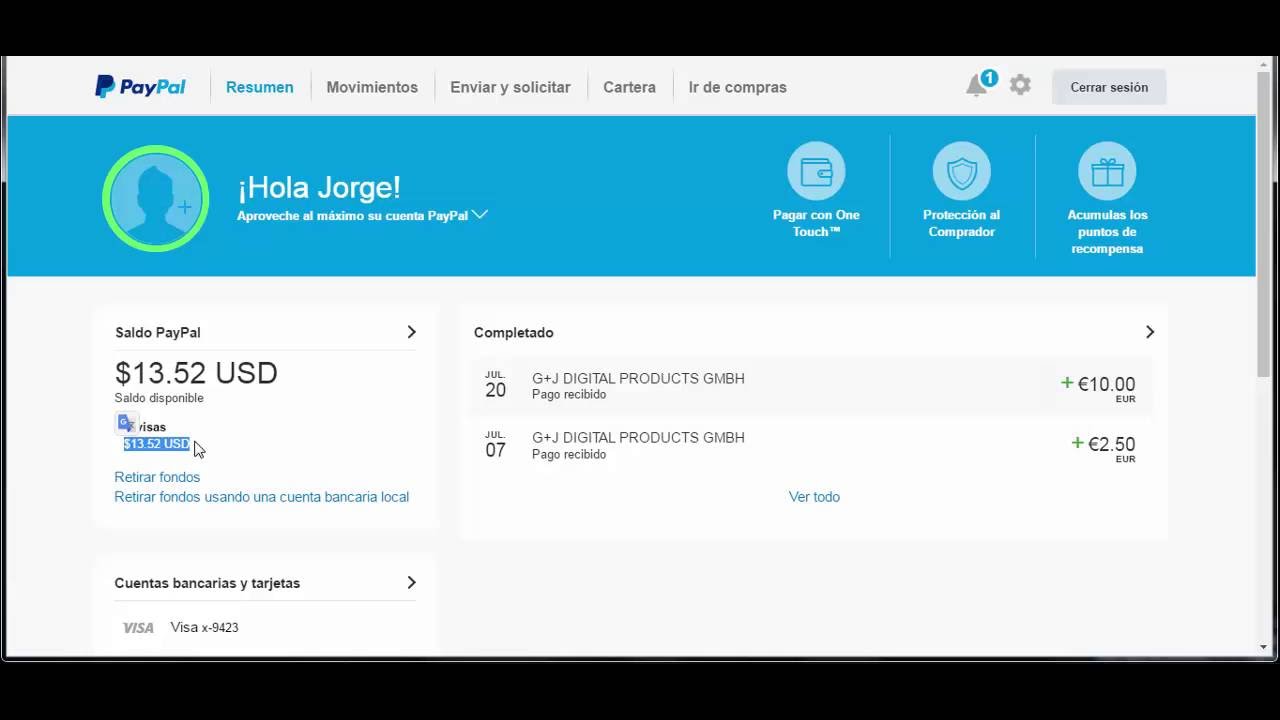
Task: Click the Saldo disponible label
Action: [x=159, y=398]
